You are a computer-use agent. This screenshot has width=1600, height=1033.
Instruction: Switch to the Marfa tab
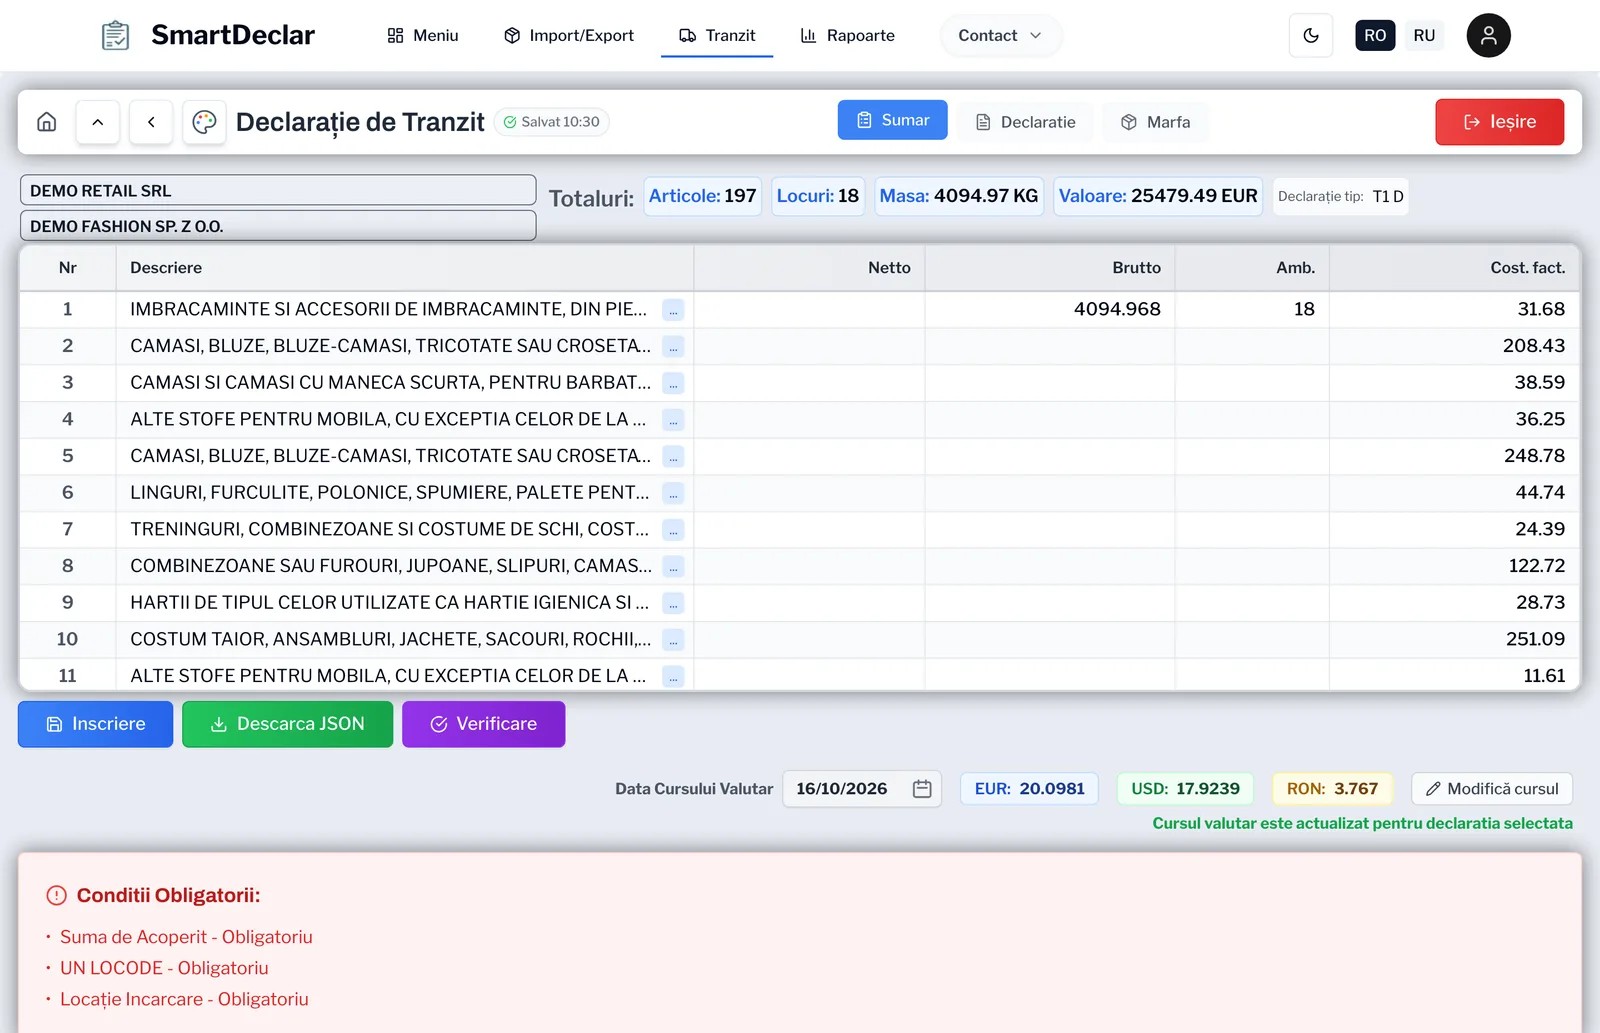1155,122
